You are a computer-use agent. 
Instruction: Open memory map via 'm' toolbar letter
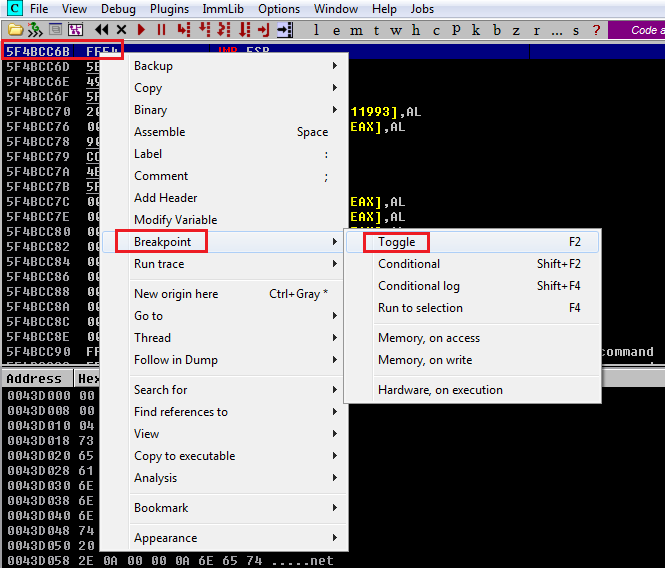tap(356, 30)
